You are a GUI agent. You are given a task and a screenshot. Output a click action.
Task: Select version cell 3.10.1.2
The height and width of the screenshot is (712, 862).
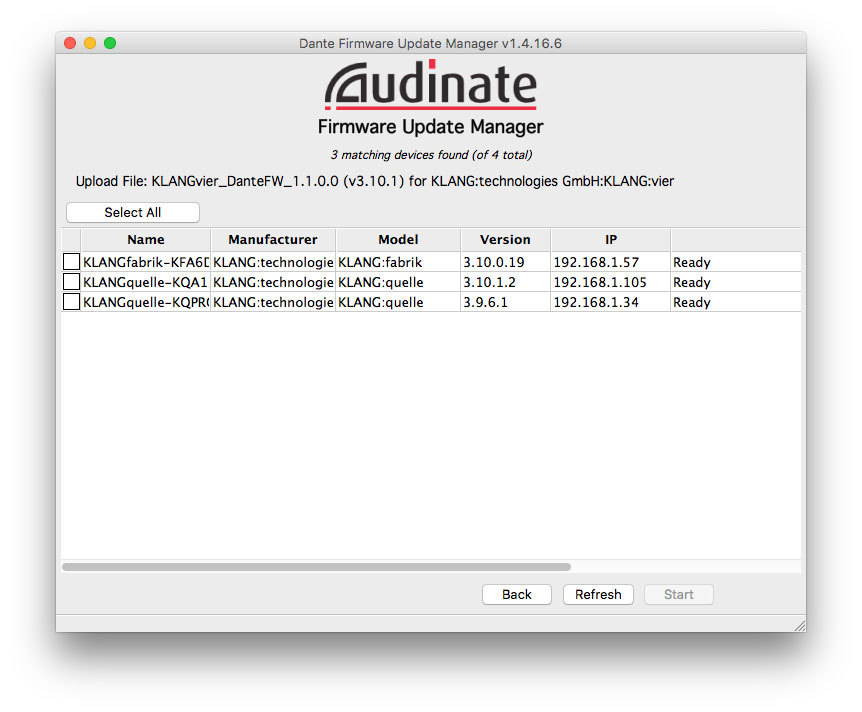(505, 282)
